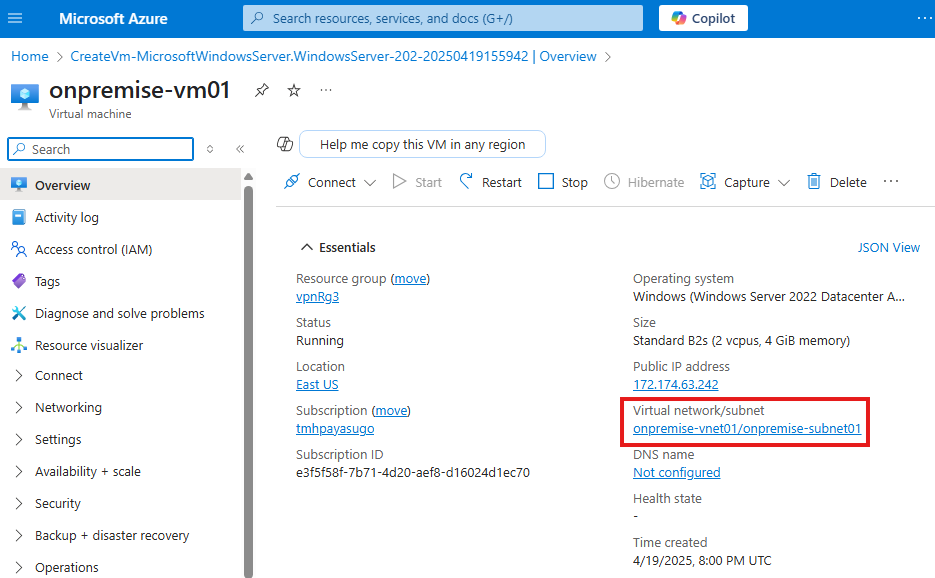
Task: Expand the Settings sidebar group
Action: [x=19, y=440]
